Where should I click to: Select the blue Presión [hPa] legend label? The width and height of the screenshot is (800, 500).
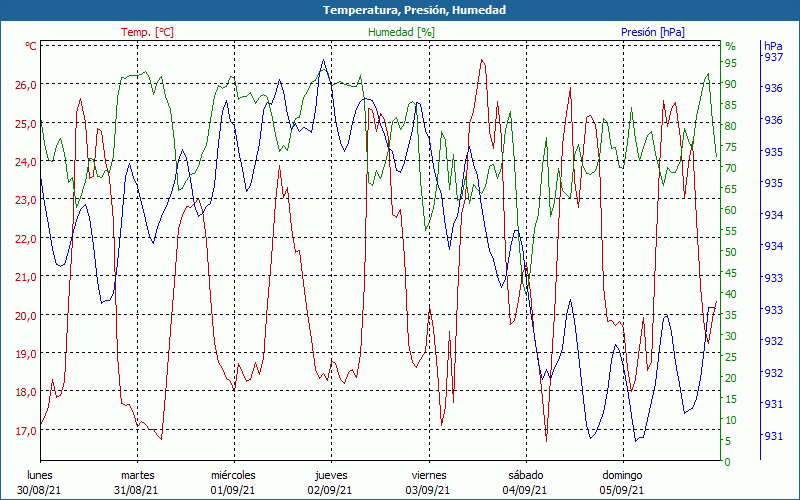(653, 32)
